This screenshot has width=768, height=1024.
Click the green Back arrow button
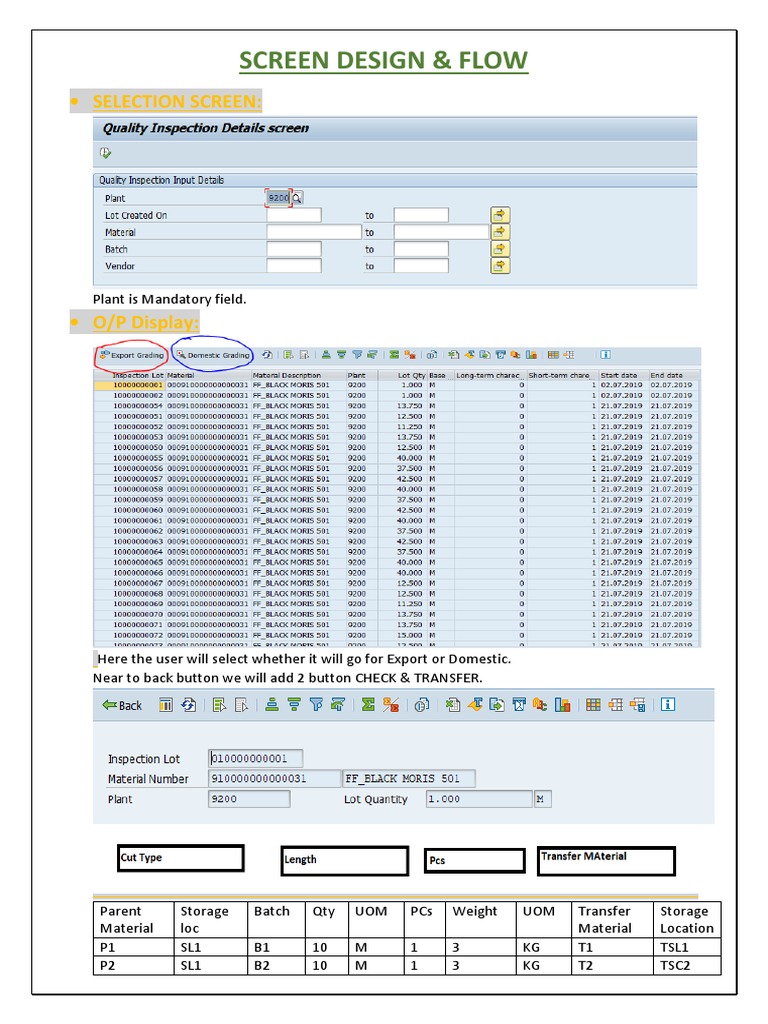point(122,705)
